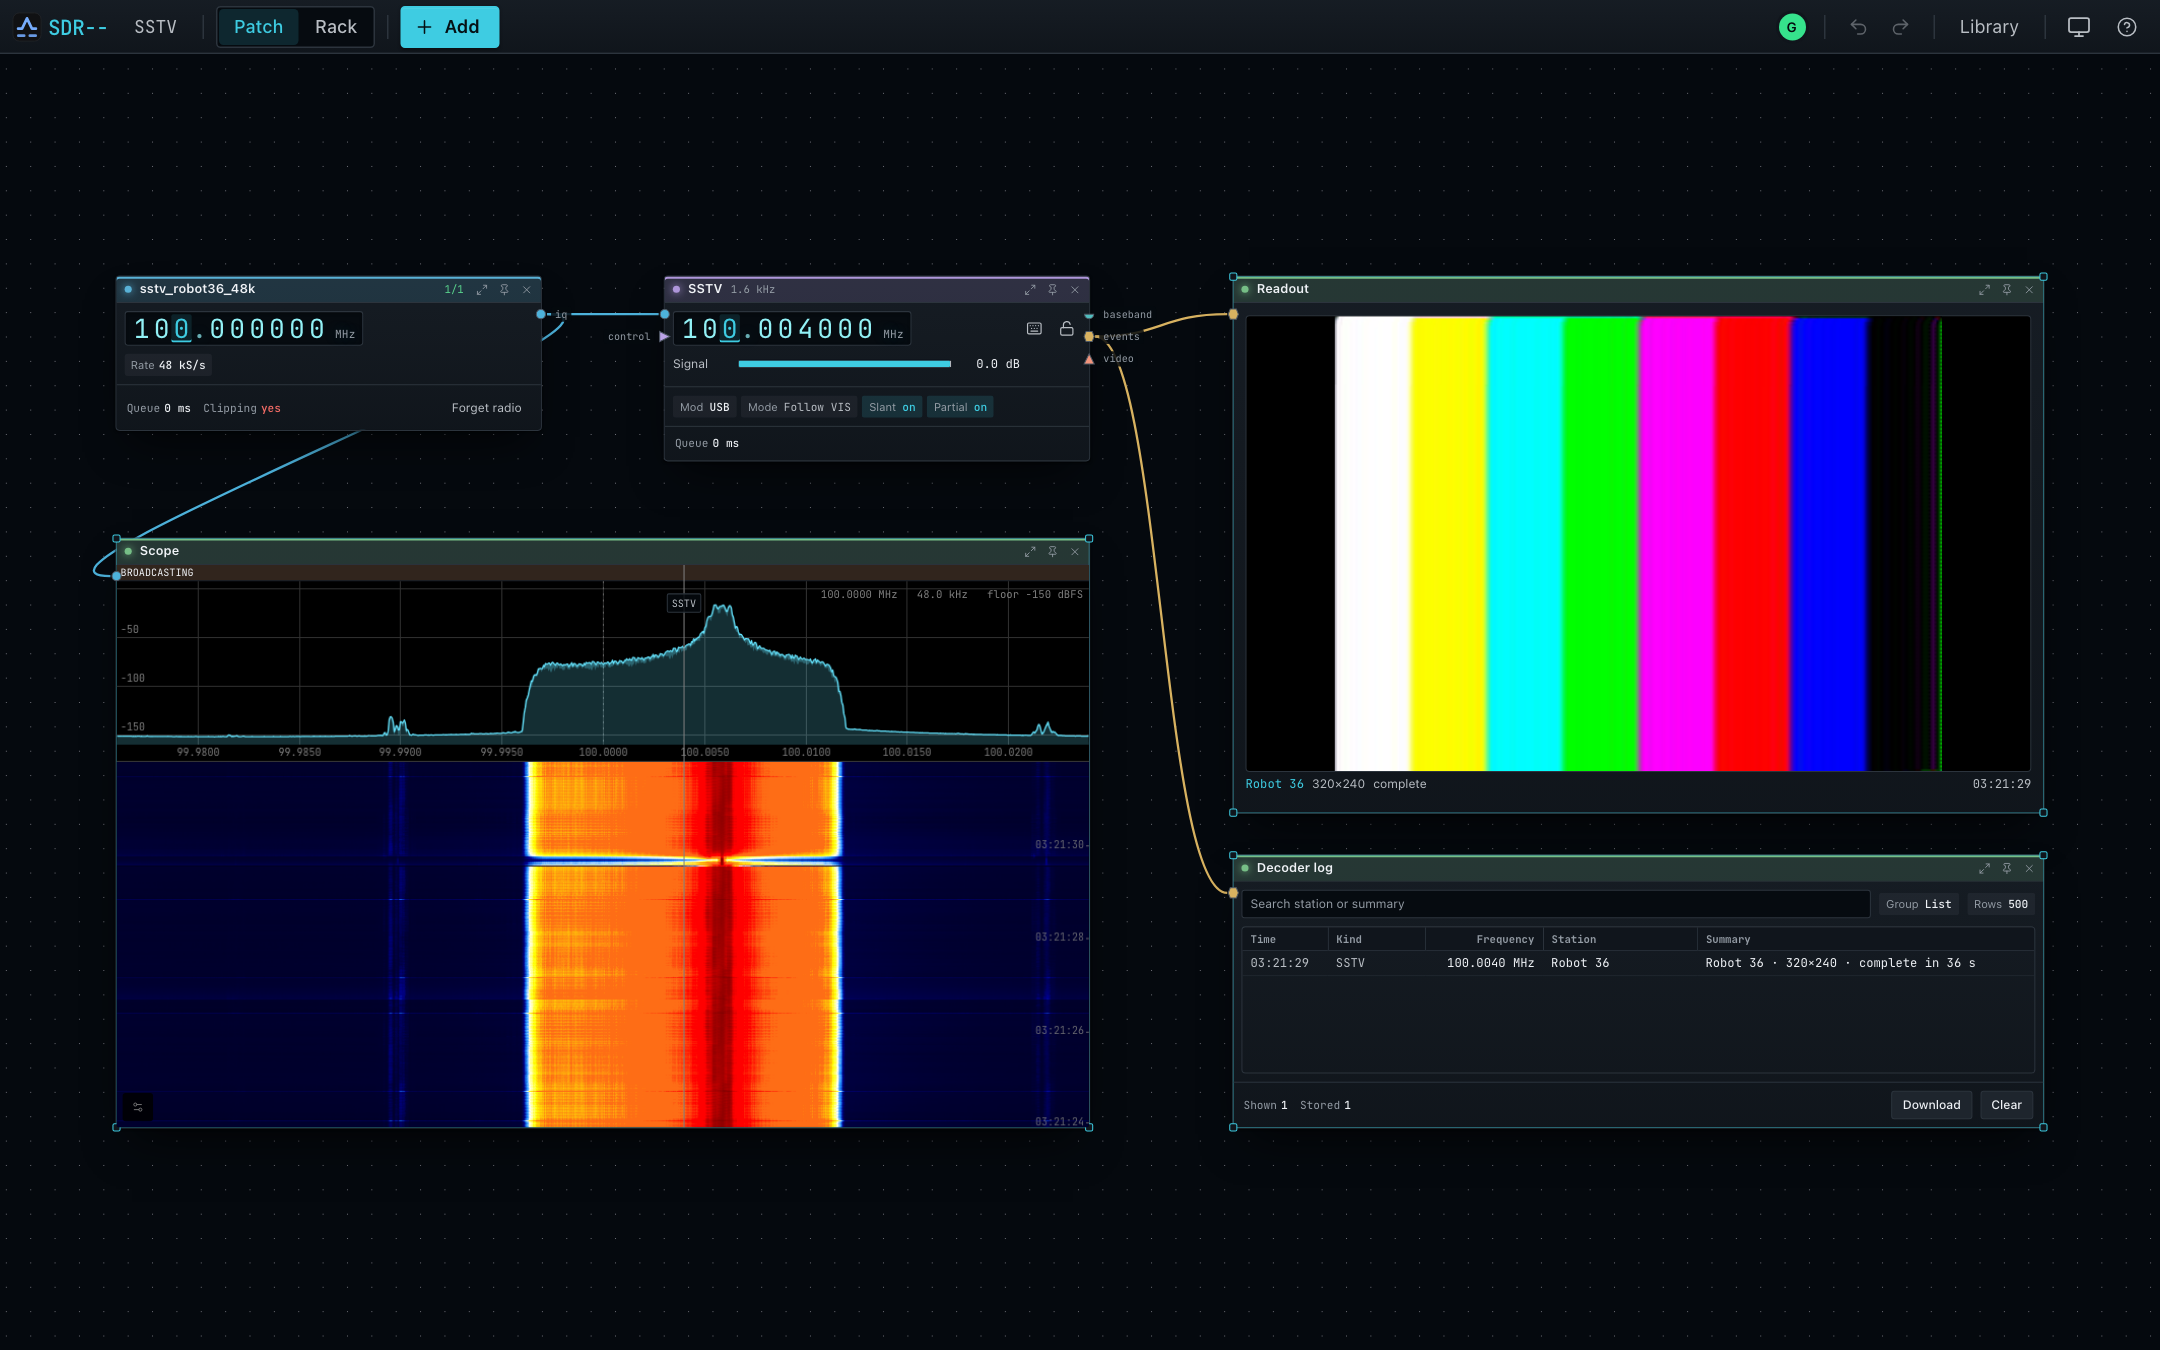Expand the Scope panel to fullscreen
The width and height of the screenshot is (2160, 1350).
(x=1030, y=551)
